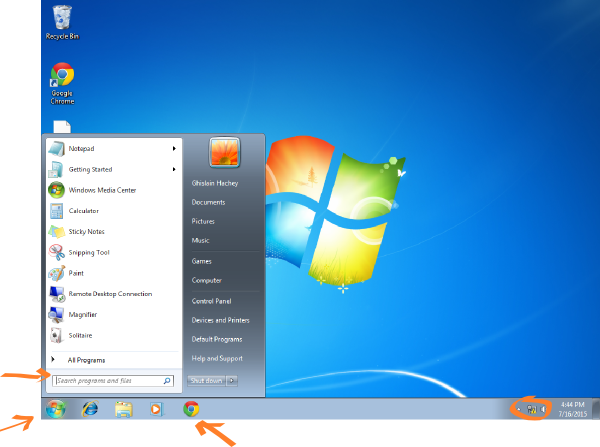Open Music from Start menu
Image resolution: width=600 pixels, height=447 pixels.
tap(201, 240)
